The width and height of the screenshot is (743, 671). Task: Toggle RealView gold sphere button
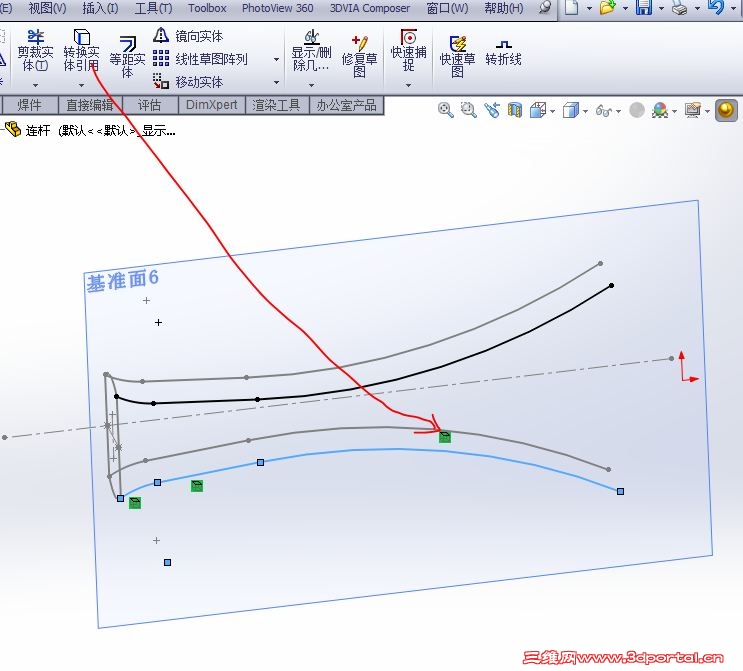click(x=726, y=110)
